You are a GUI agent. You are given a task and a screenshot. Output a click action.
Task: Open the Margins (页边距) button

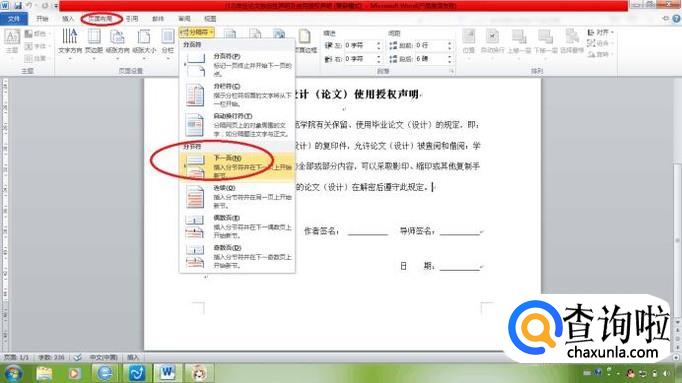tap(94, 42)
